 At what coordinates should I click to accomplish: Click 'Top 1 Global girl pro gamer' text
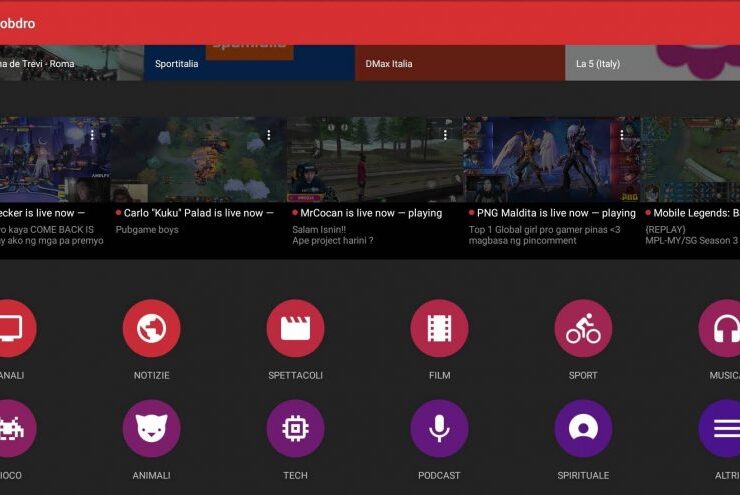tap(532, 230)
